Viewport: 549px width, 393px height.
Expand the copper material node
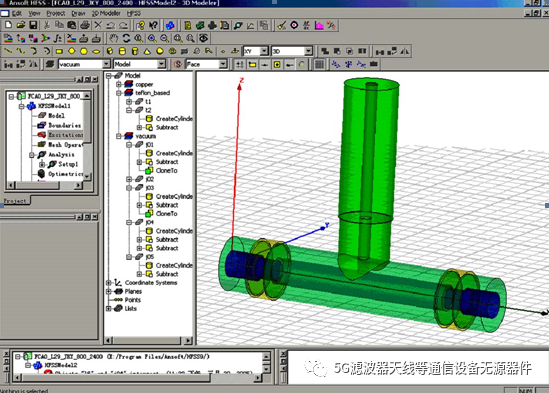point(119,84)
